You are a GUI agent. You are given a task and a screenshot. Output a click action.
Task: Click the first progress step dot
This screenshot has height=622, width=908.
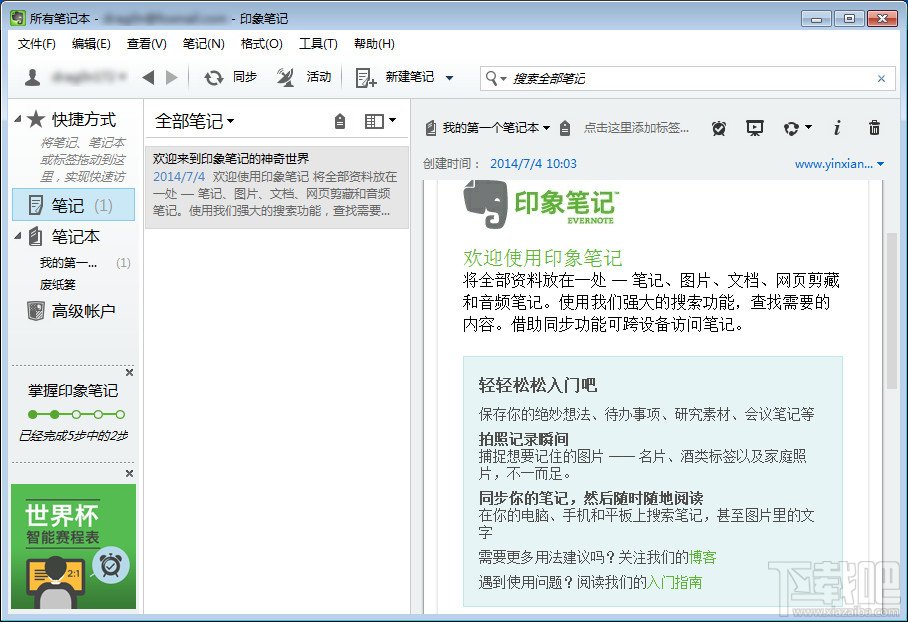click(x=32, y=414)
